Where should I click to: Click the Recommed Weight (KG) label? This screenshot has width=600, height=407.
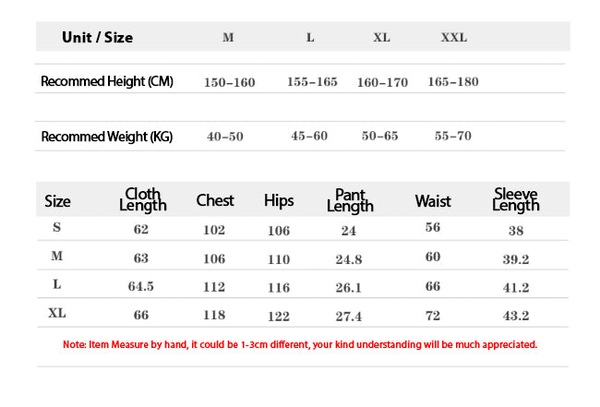[107, 137]
